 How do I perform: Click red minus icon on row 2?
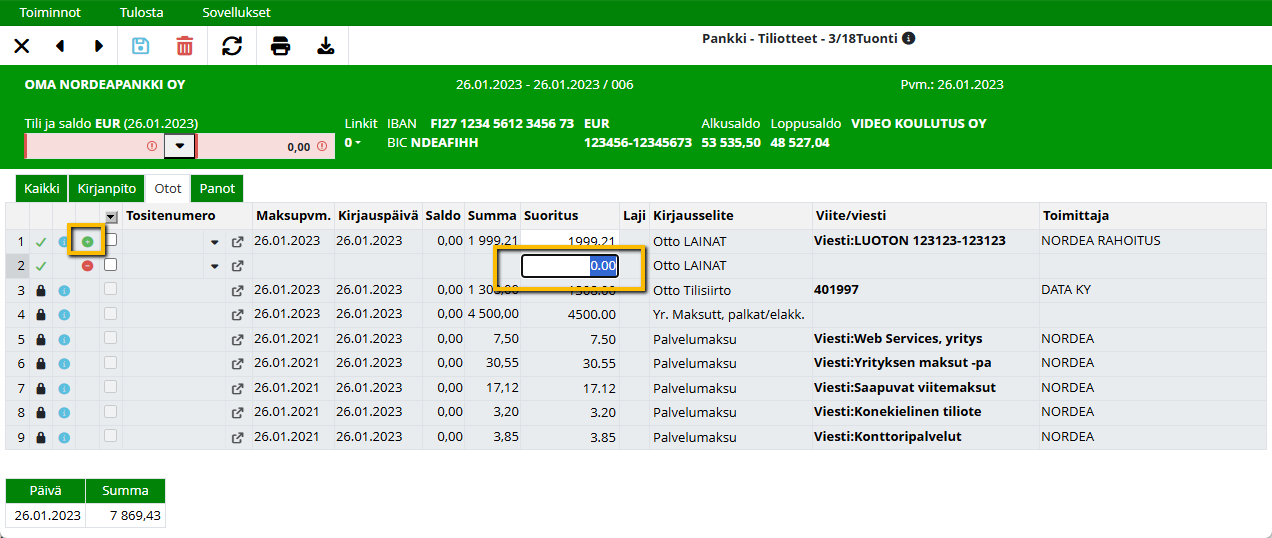[x=88, y=266]
